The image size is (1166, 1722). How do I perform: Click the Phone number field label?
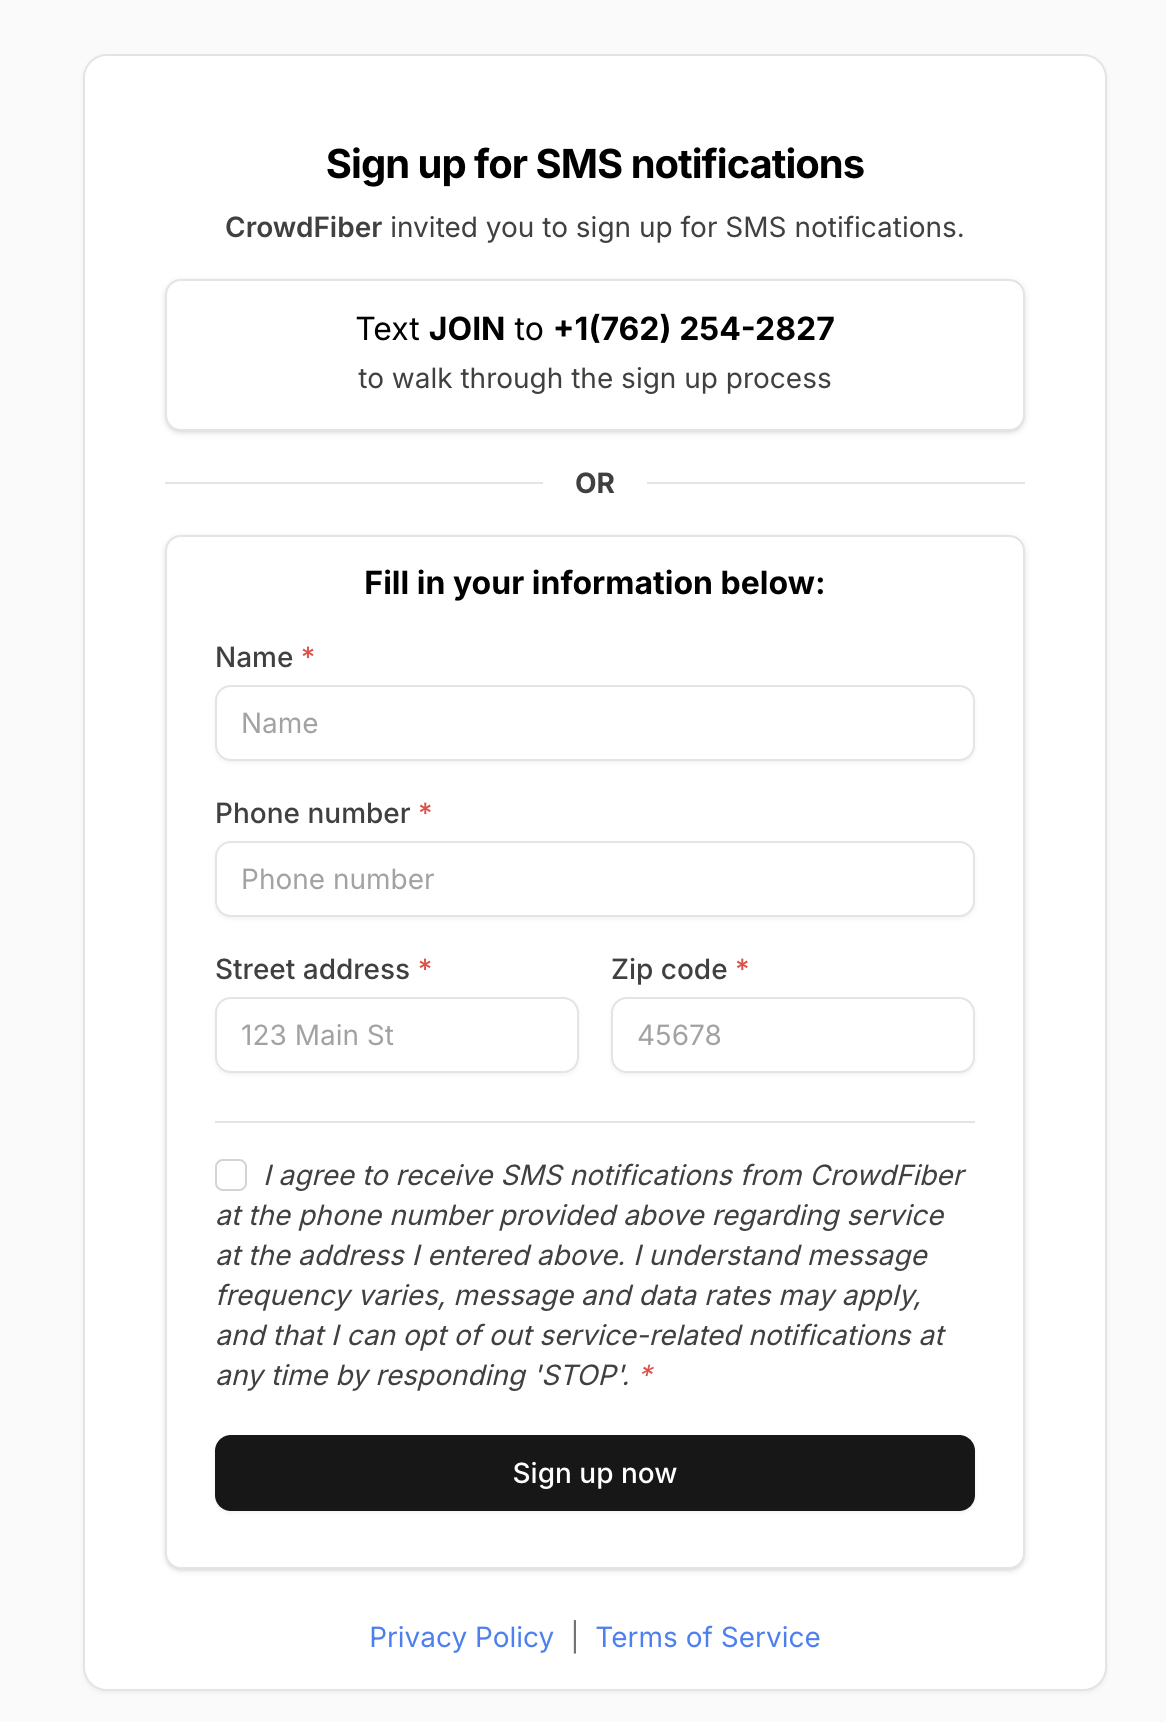[x=314, y=813]
